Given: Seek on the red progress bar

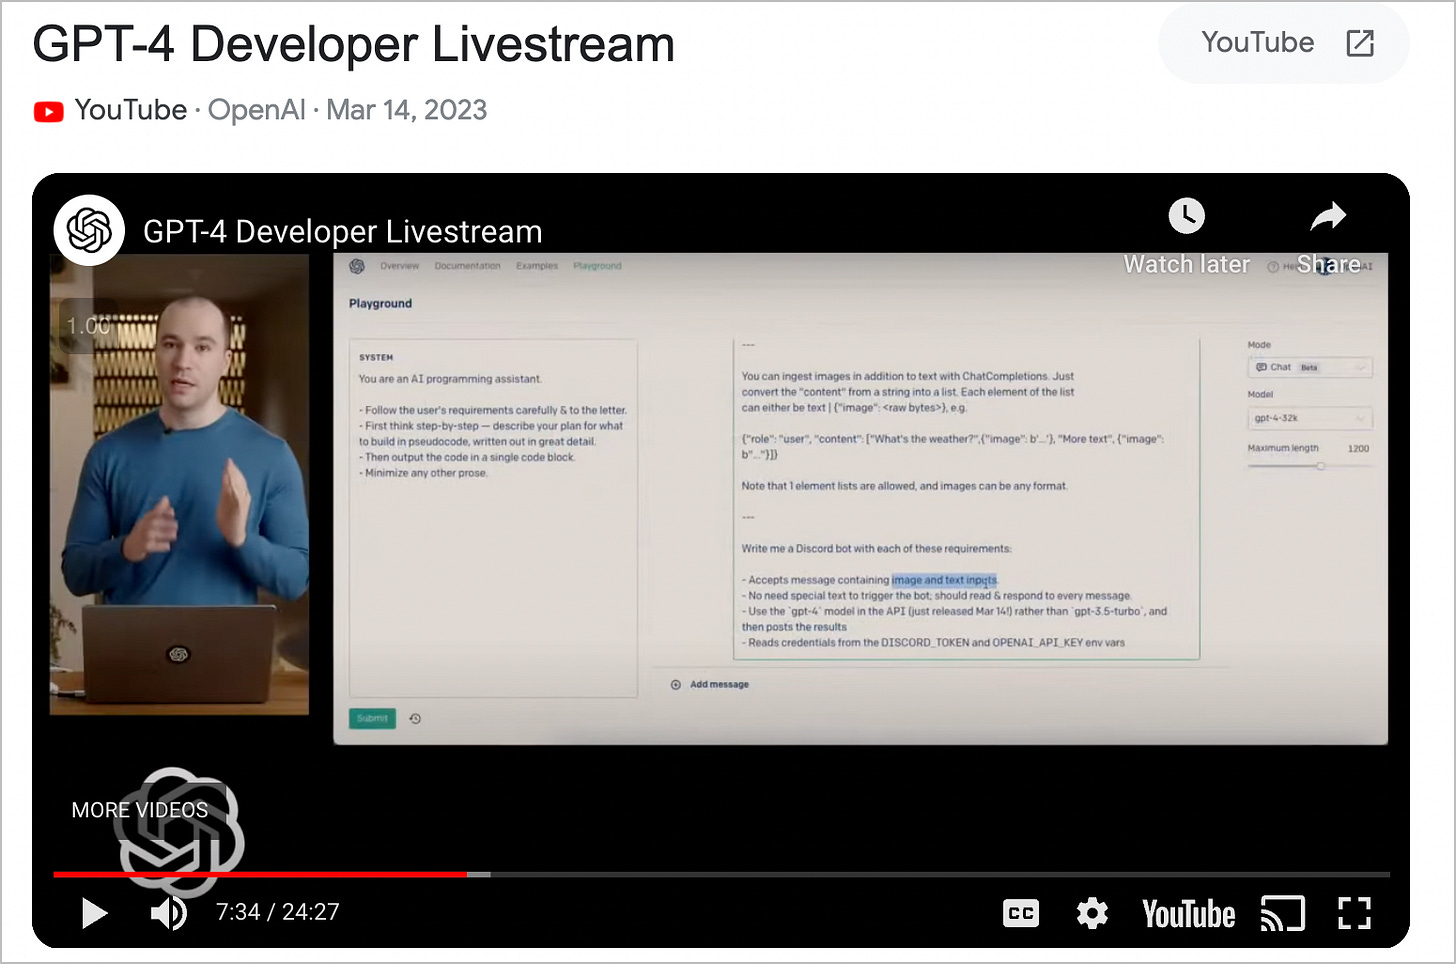Looking at the screenshot, I should (260, 874).
